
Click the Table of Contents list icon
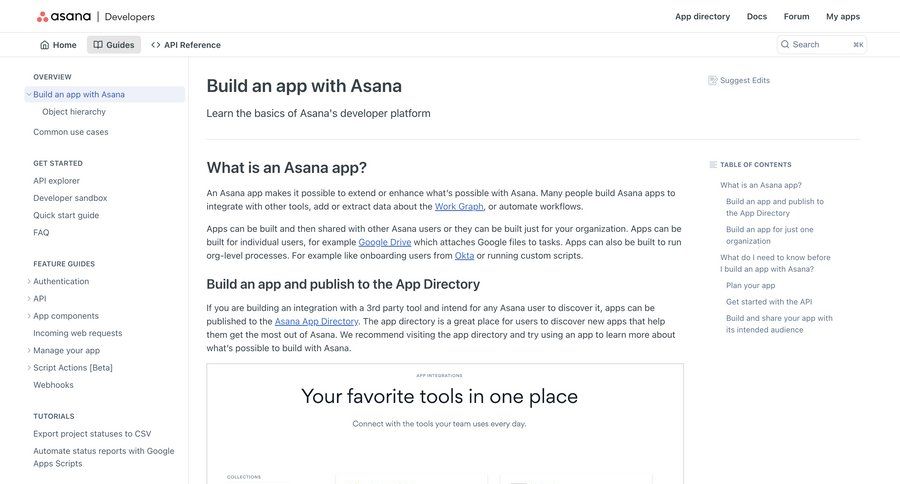(x=713, y=165)
